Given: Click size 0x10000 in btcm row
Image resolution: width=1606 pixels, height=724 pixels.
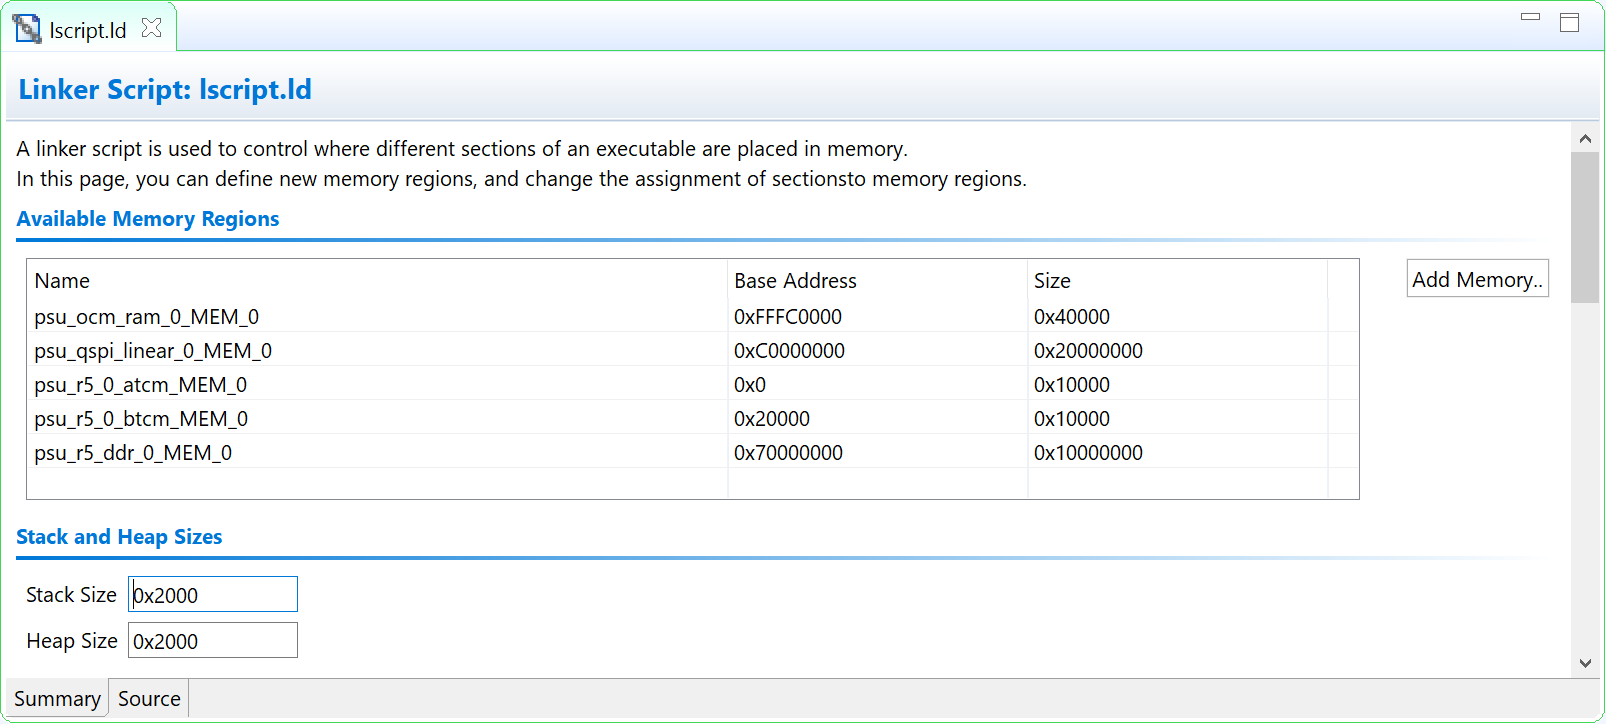Looking at the screenshot, I should tap(1072, 419).
